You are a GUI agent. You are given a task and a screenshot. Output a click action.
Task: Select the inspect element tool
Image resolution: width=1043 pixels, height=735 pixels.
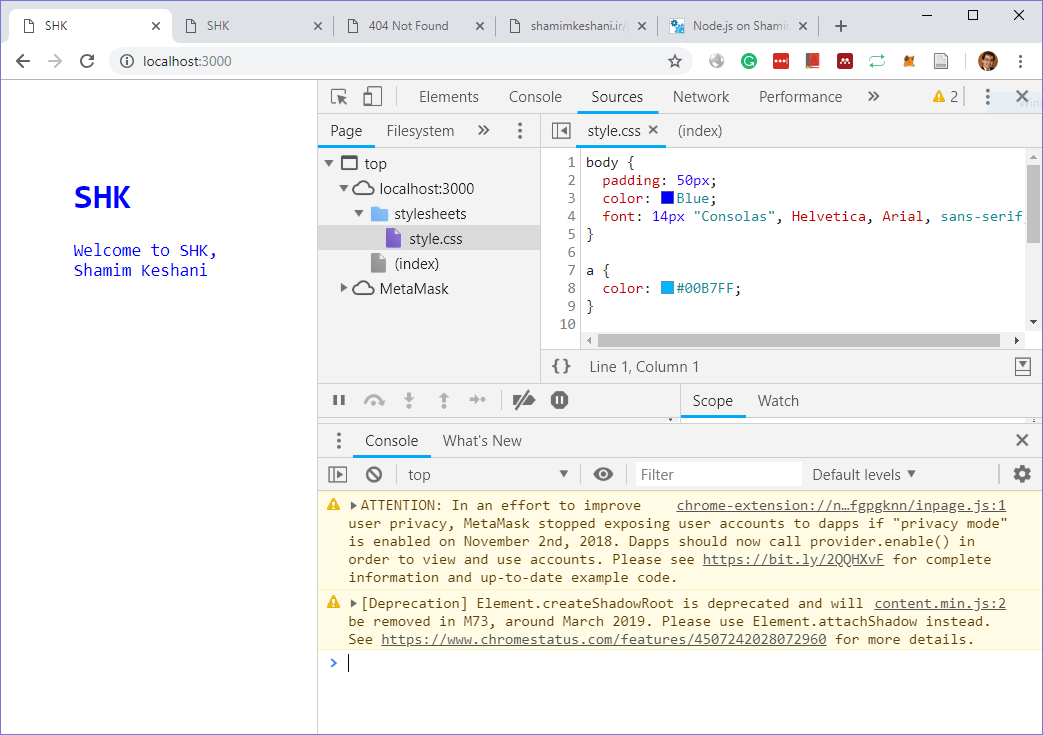[x=341, y=96]
